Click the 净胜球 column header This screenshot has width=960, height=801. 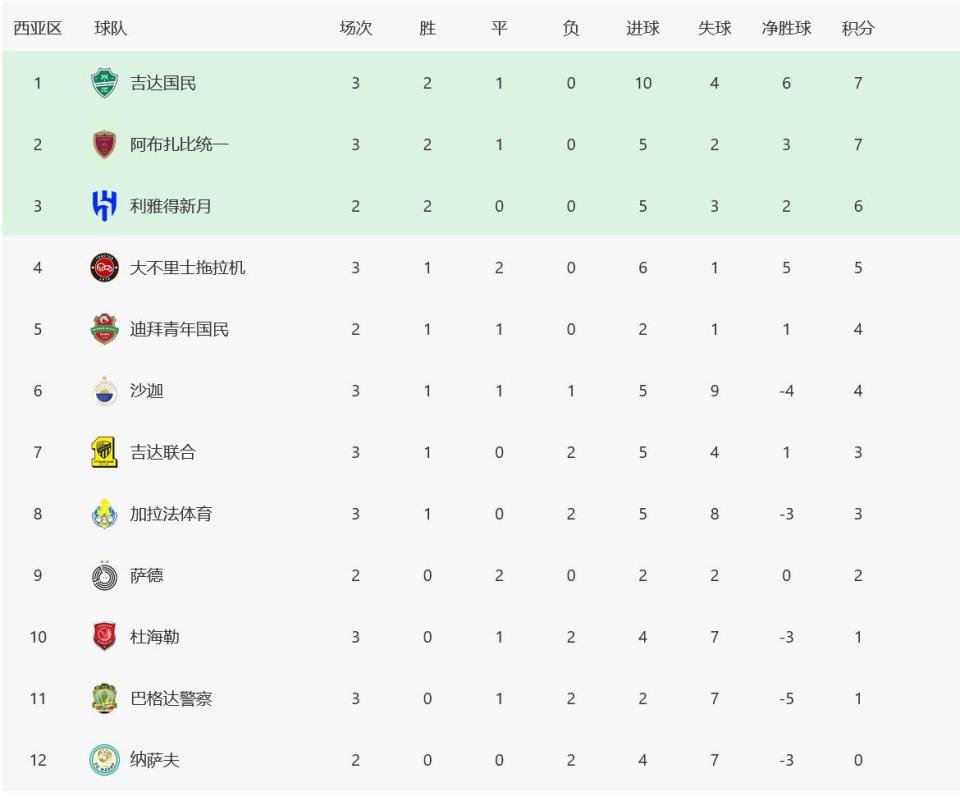coord(785,28)
